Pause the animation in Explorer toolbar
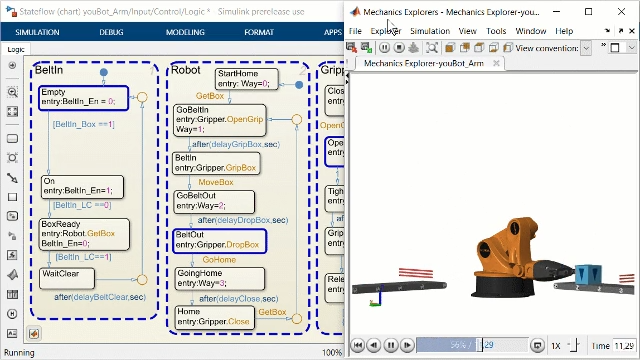 384,48
